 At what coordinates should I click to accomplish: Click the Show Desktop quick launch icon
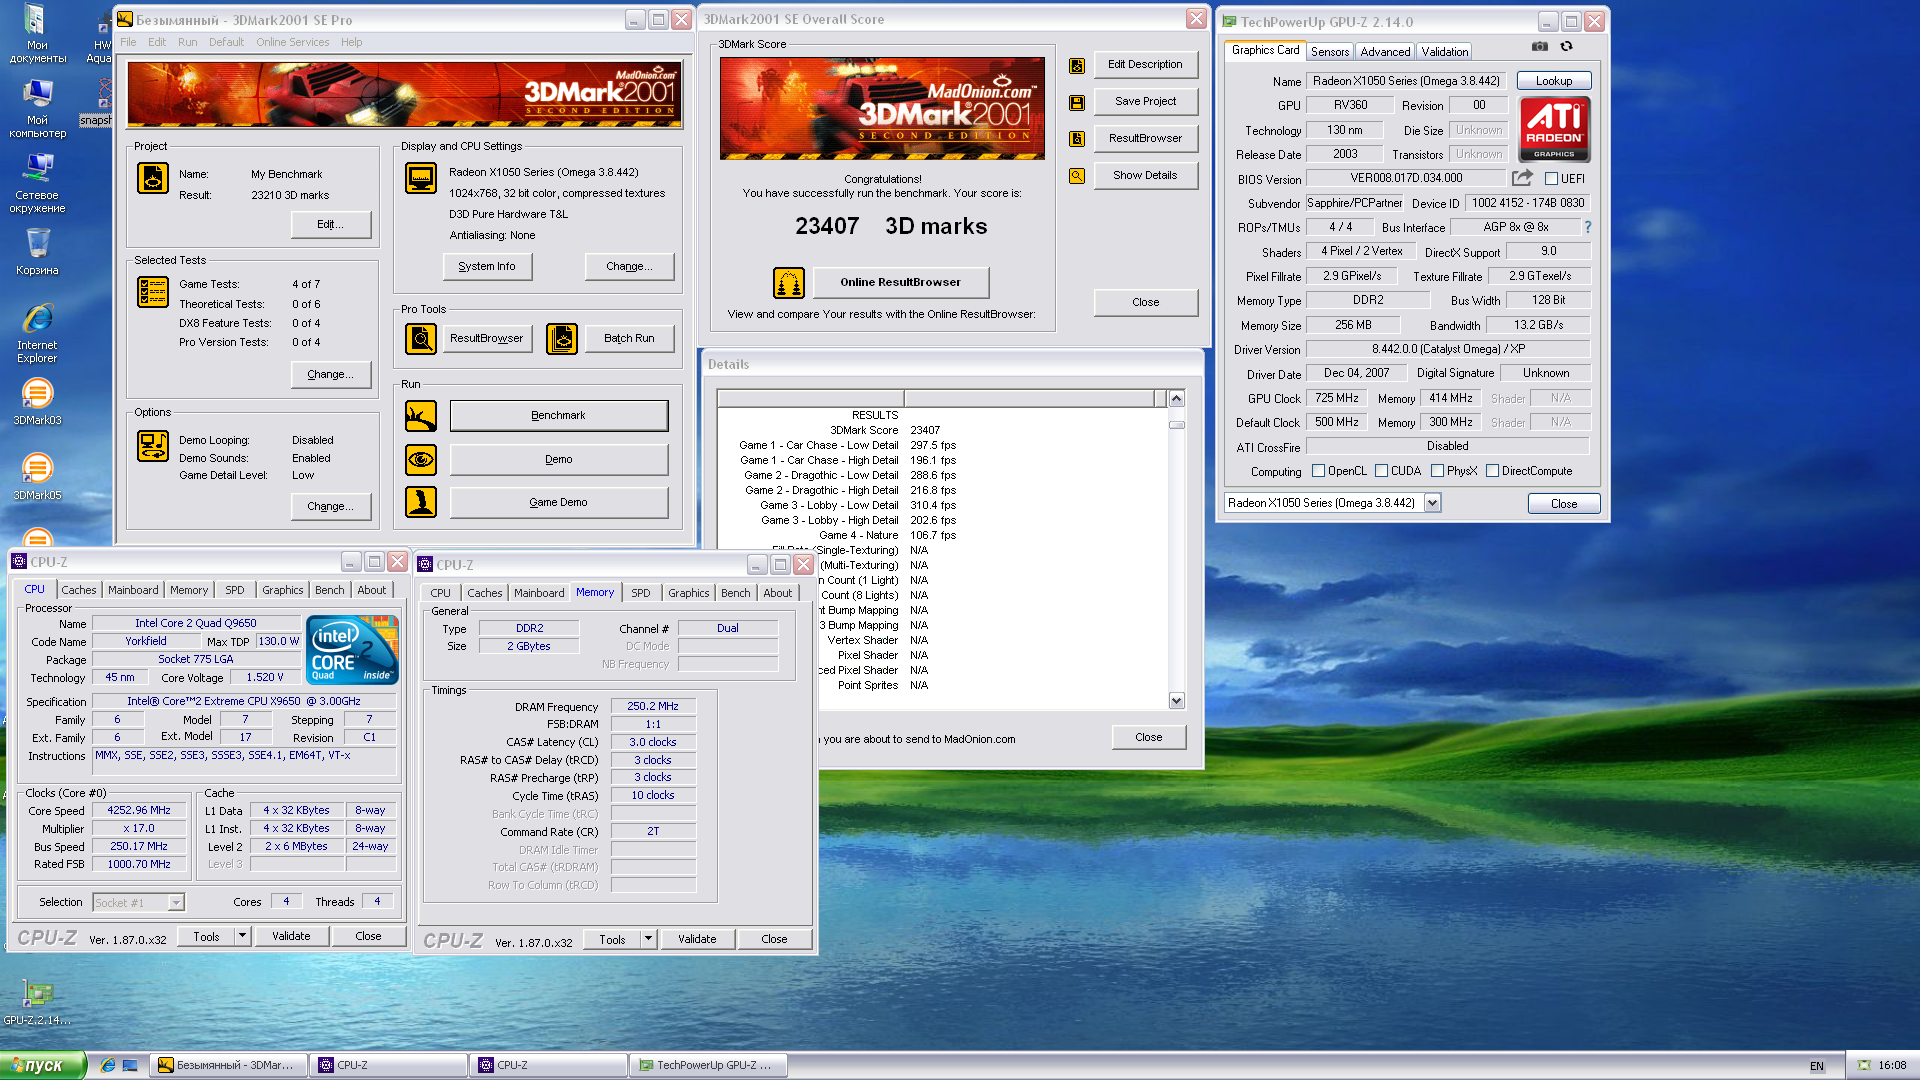pyautogui.click(x=130, y=1066)
